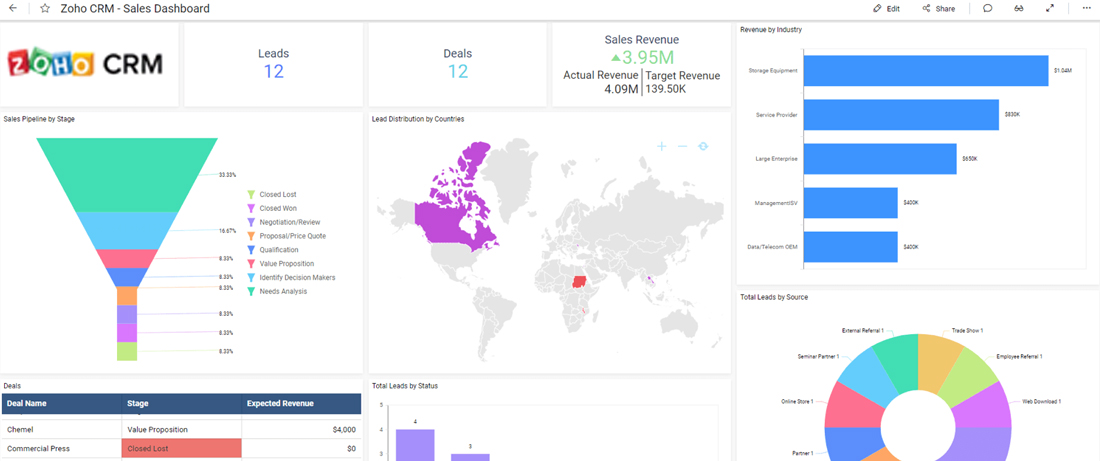Zoom out of the map with minus icon

pyautogui.click(x=683, y=146)
